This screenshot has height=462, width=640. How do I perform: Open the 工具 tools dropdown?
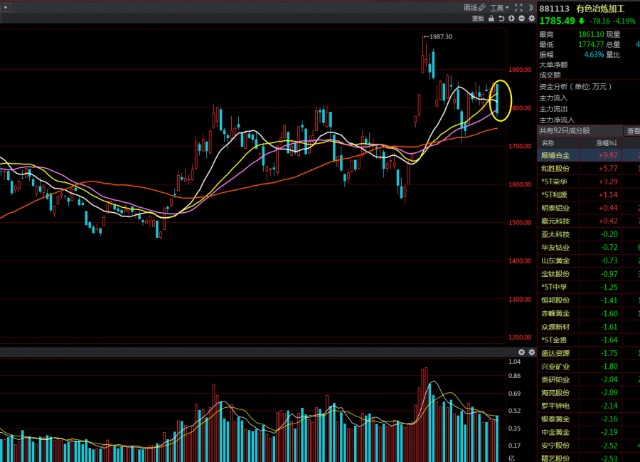click(x=498, y=7)
